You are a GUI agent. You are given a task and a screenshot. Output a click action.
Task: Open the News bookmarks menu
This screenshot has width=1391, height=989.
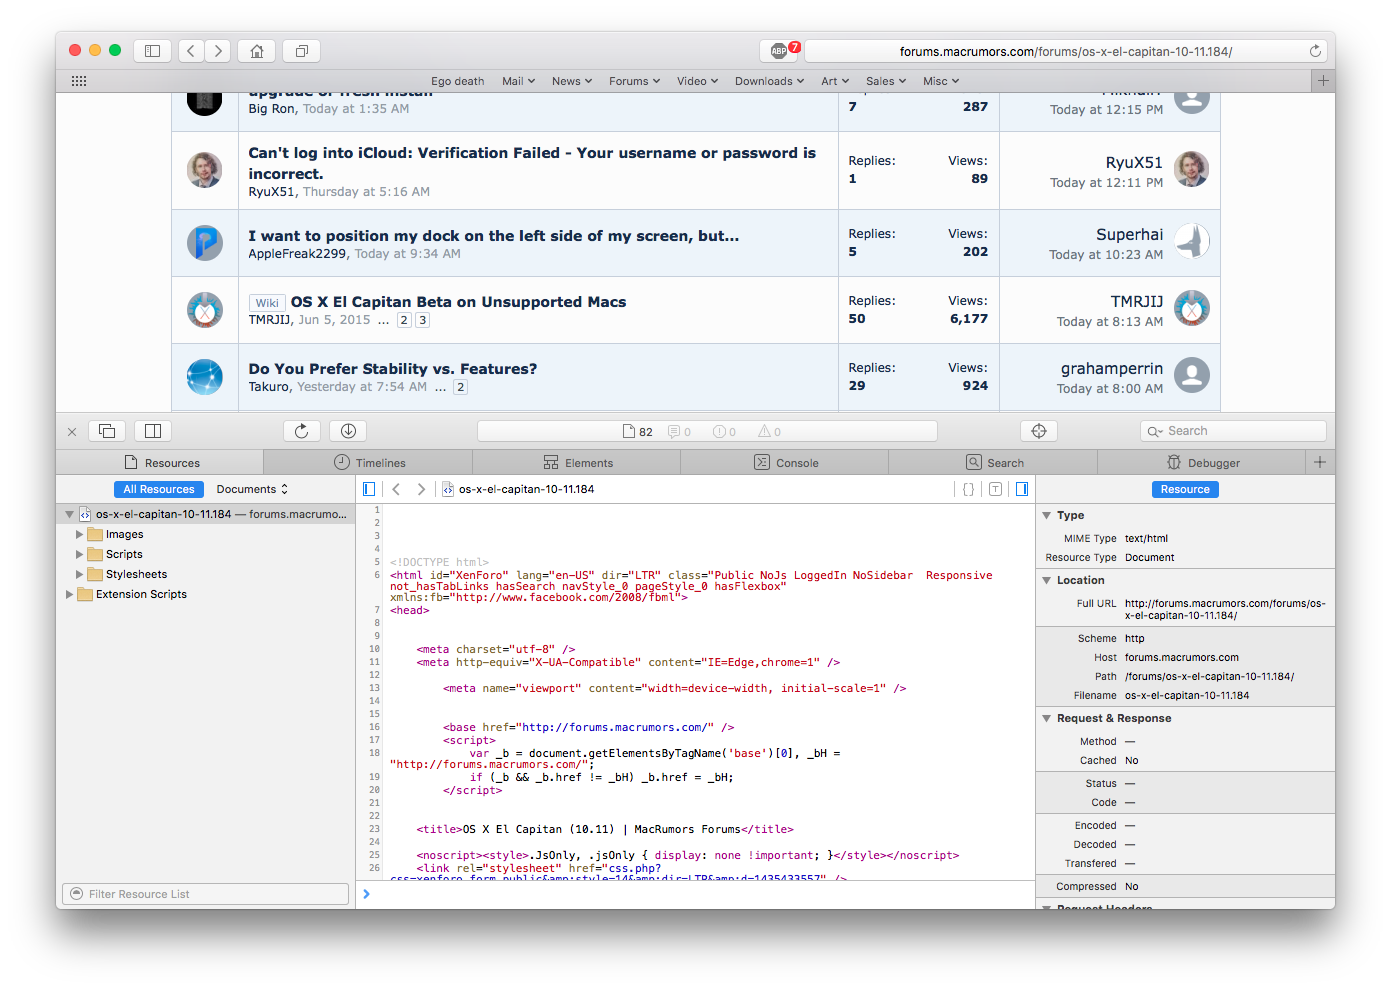pos(572,81)
